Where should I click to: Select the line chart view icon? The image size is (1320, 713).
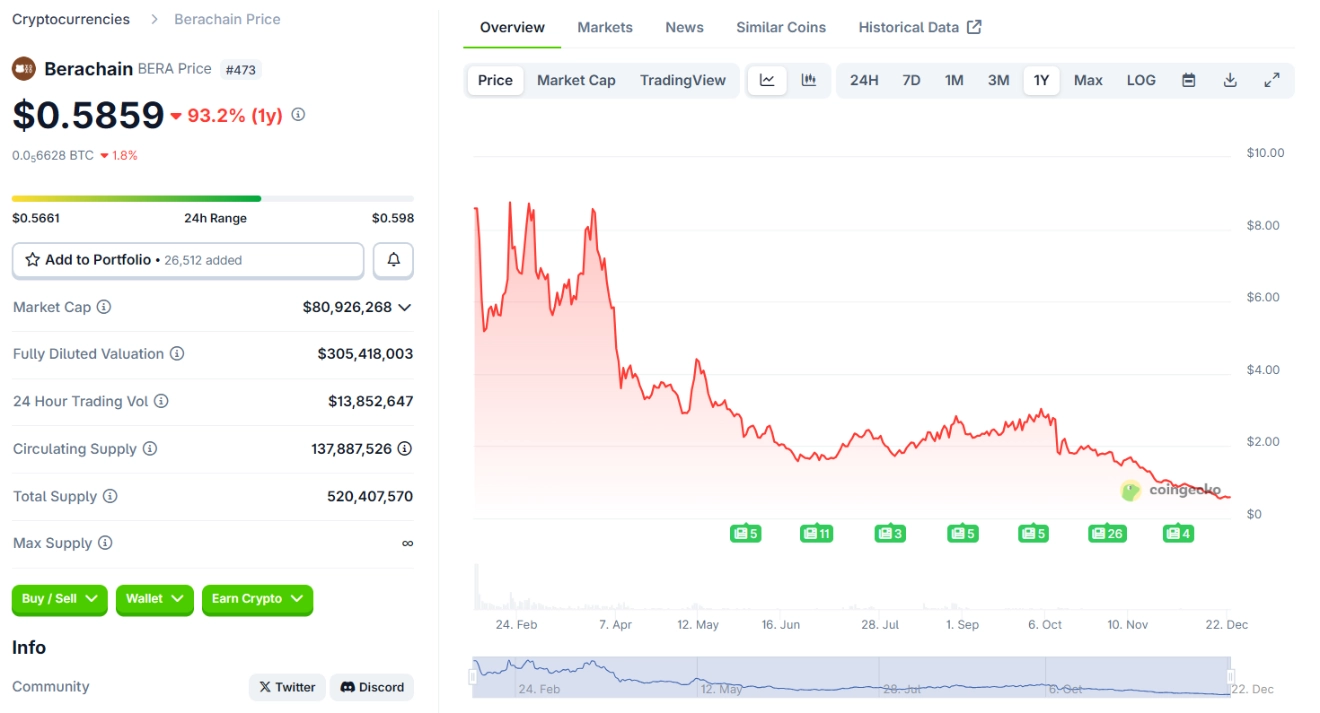click(767, 79)
